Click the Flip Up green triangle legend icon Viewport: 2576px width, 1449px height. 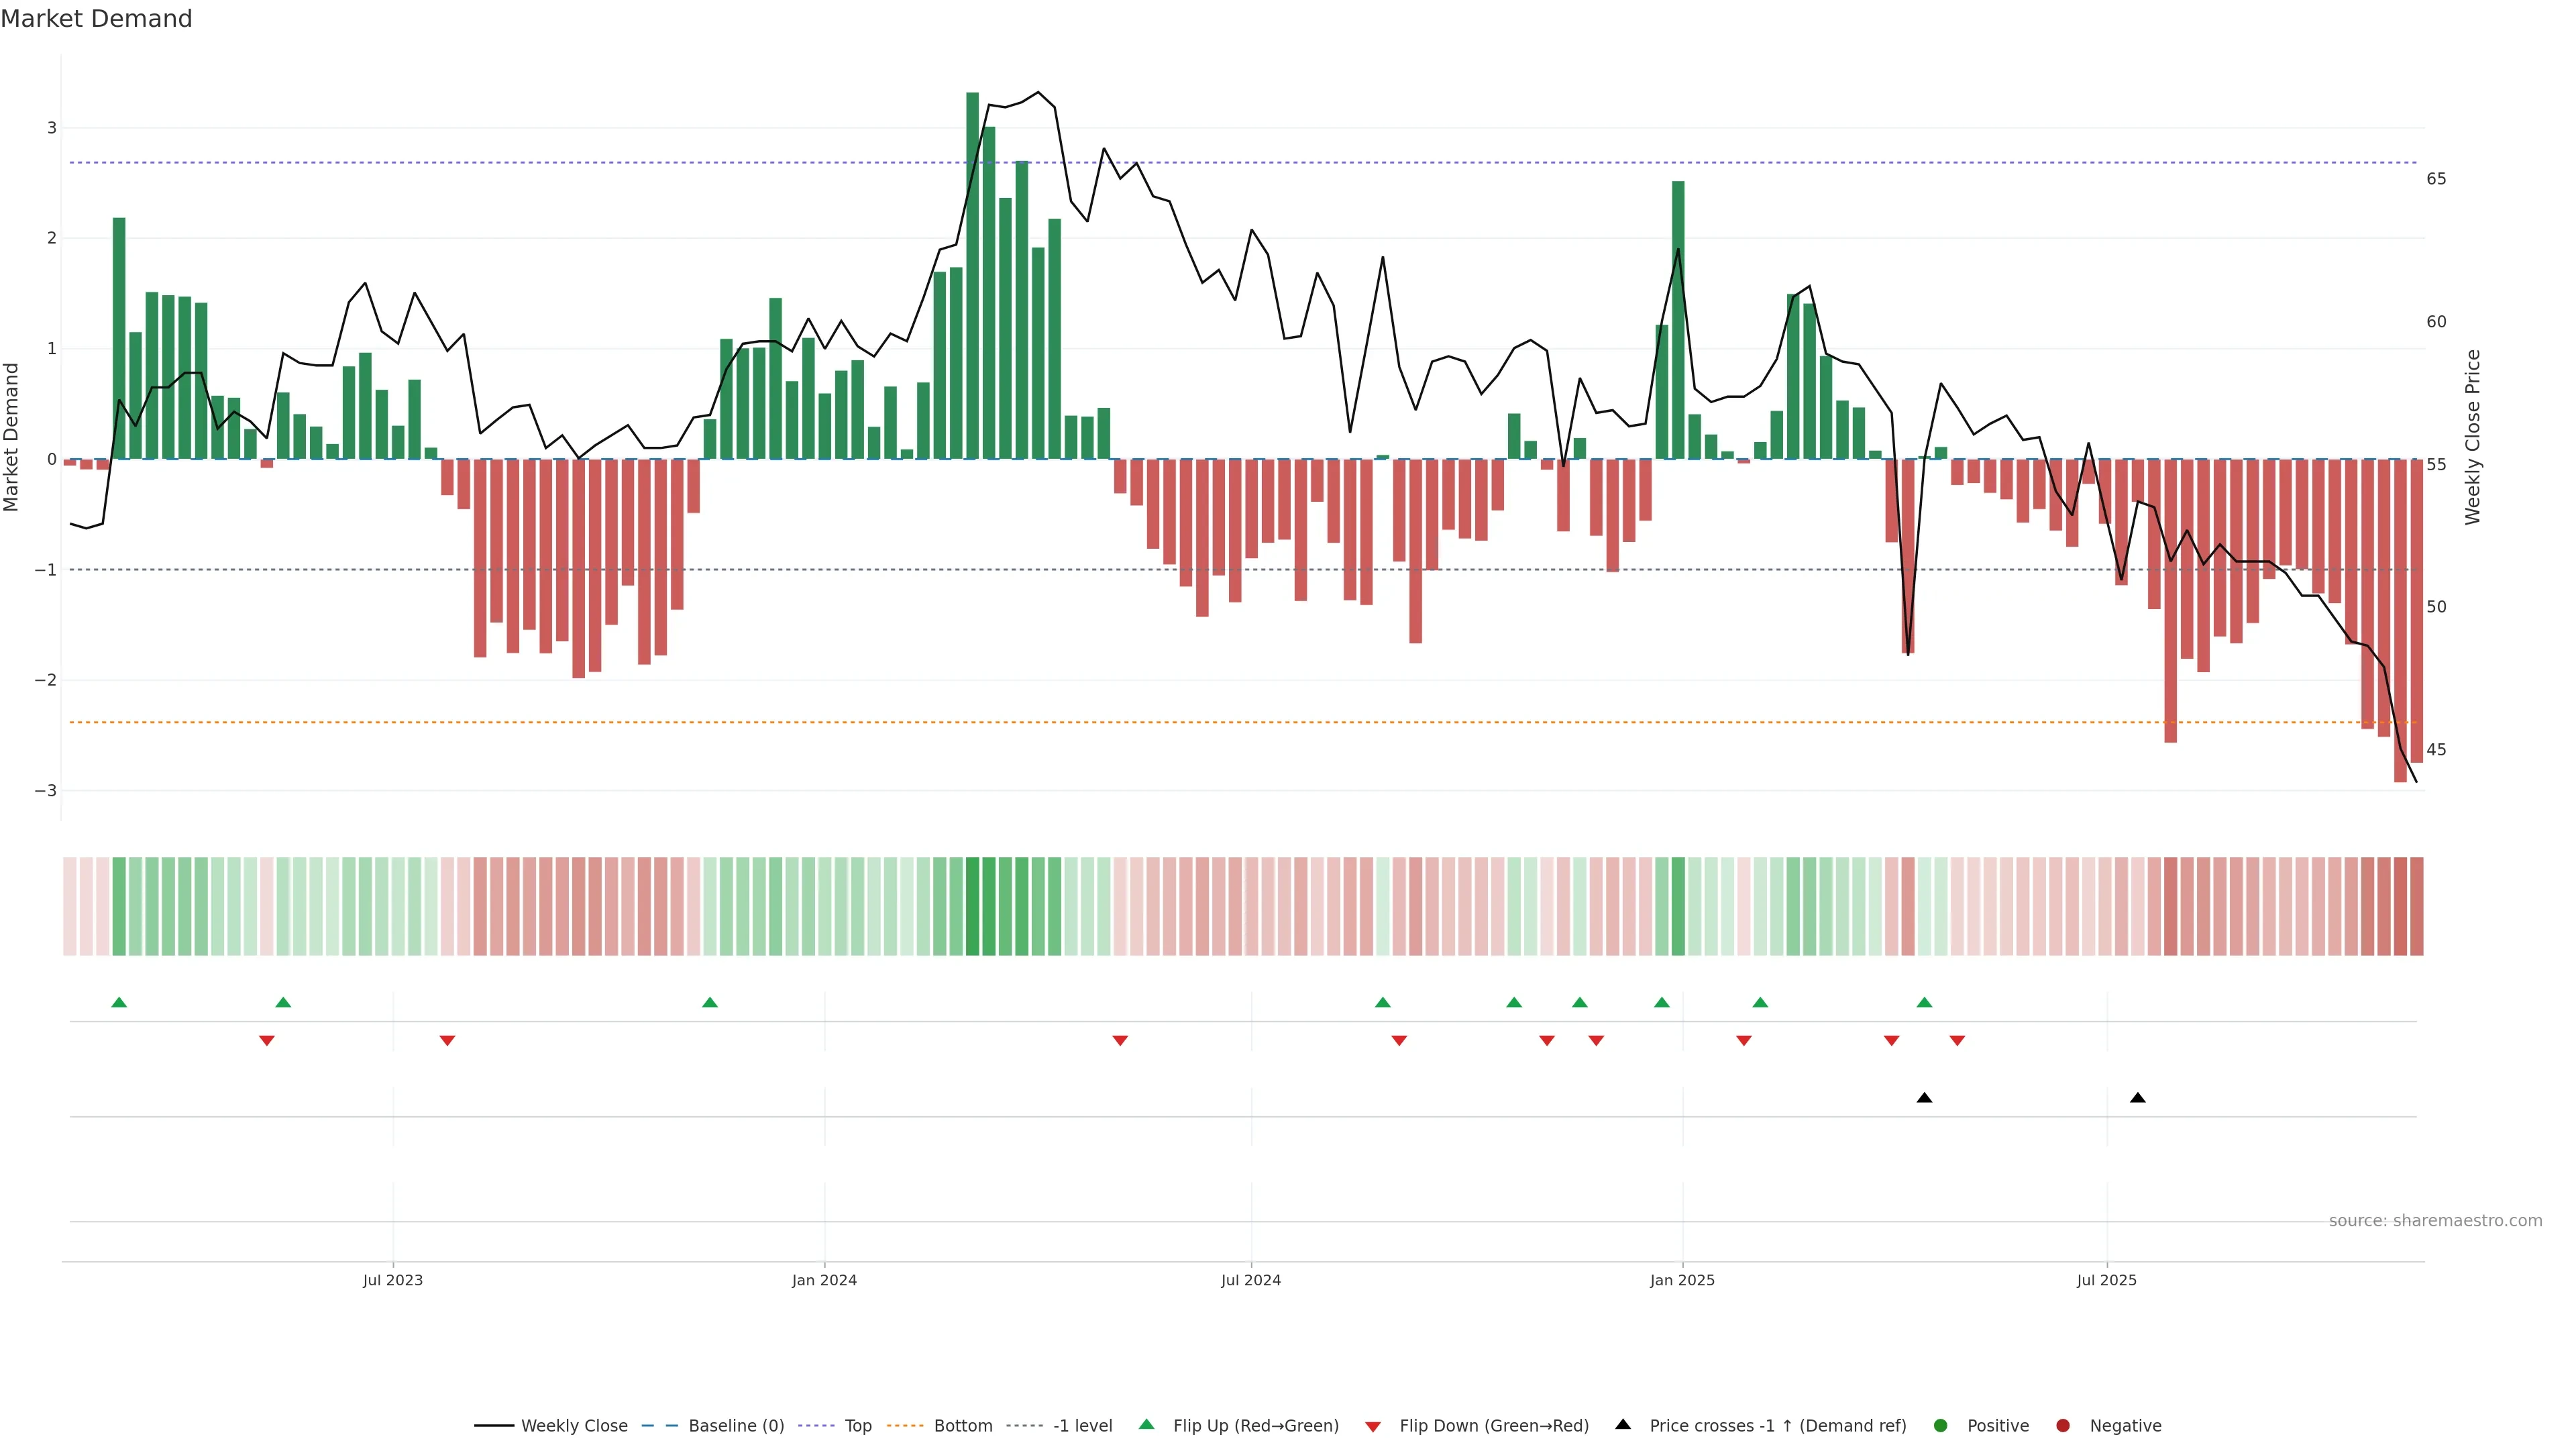tap(1146, 1424)
